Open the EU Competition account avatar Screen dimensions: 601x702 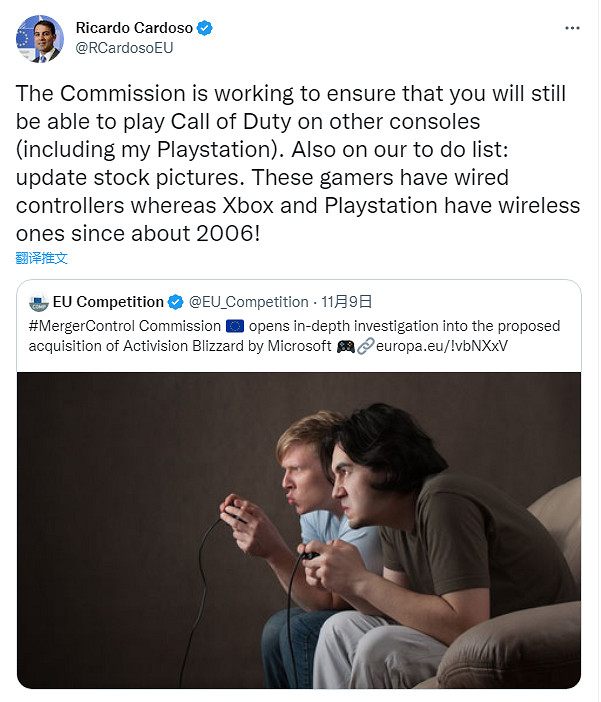[39, 302]
